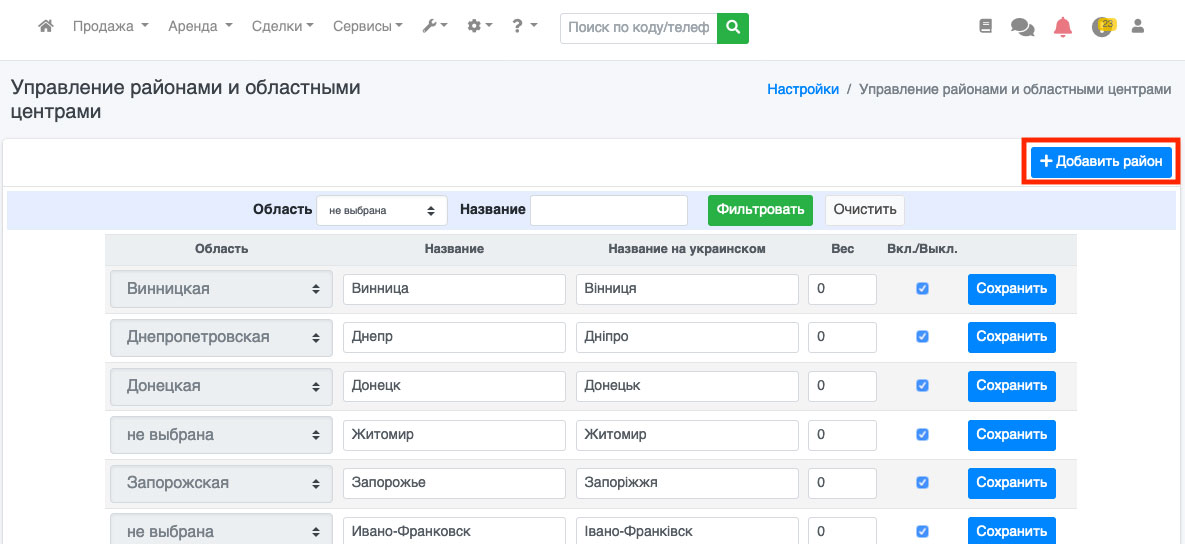The height and width of the screenshot is (544, 1185).
Task: Click the Добавить район button
Action: (x=1101, y=162)
